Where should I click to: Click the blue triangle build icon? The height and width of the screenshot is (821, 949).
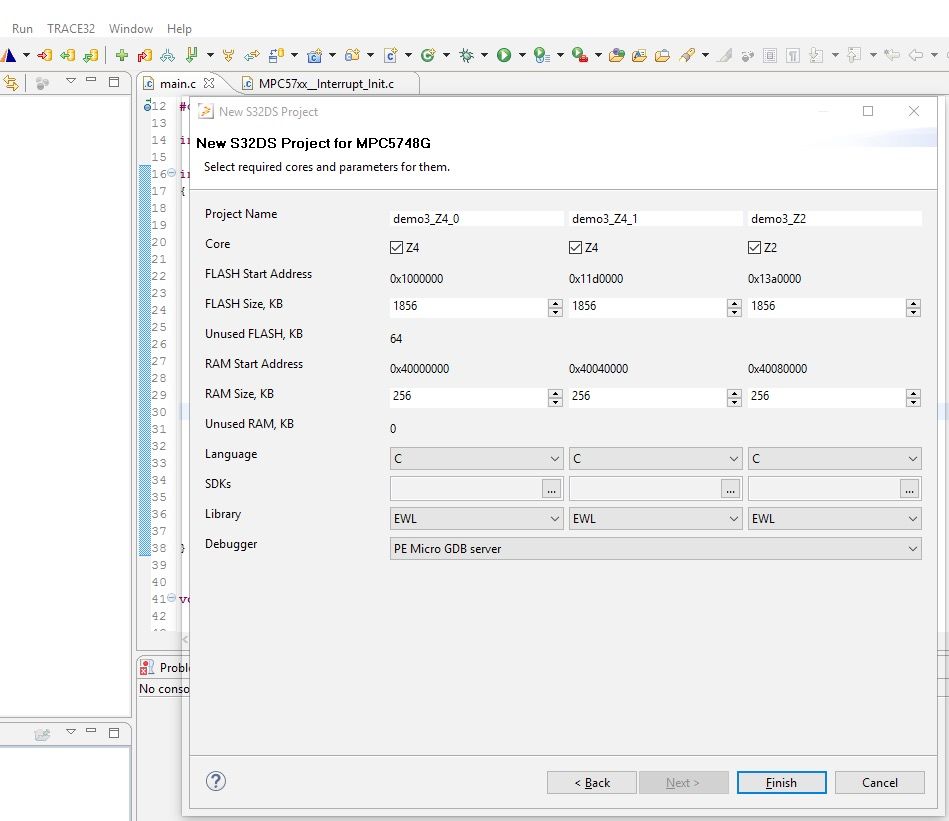[x=8, y=56]
